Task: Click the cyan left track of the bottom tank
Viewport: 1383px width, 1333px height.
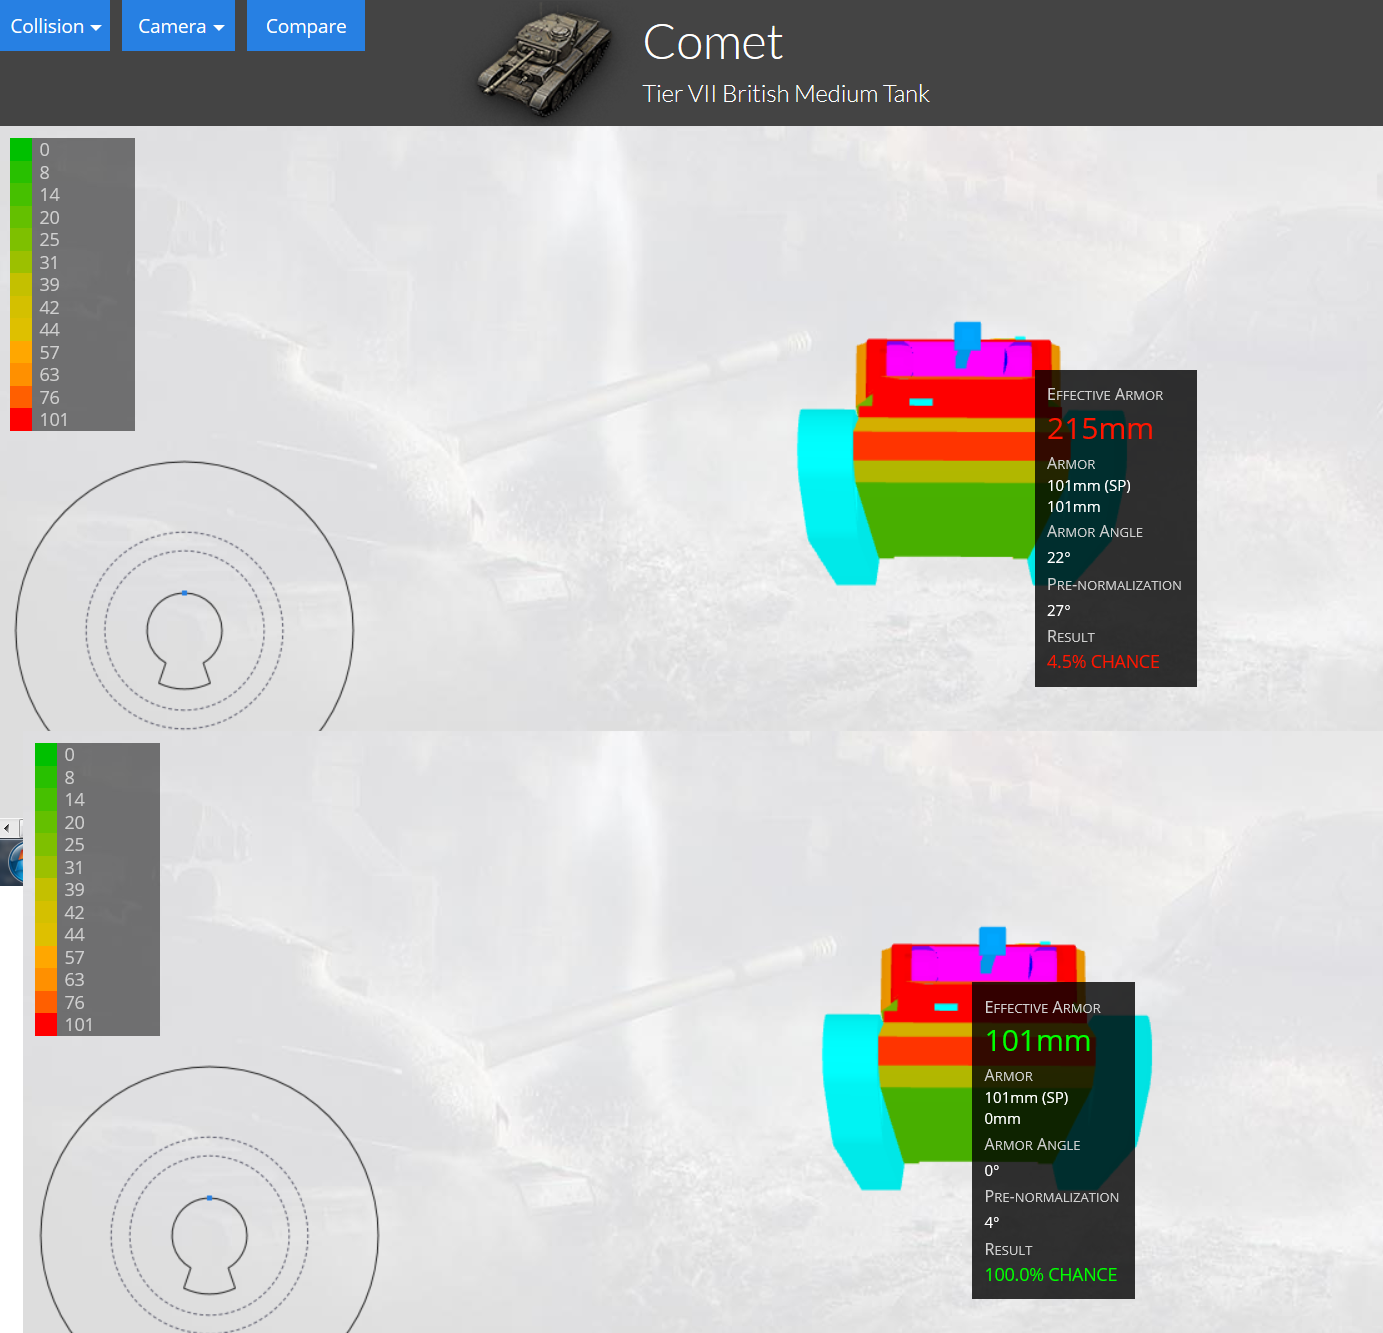Action: 856,1100
